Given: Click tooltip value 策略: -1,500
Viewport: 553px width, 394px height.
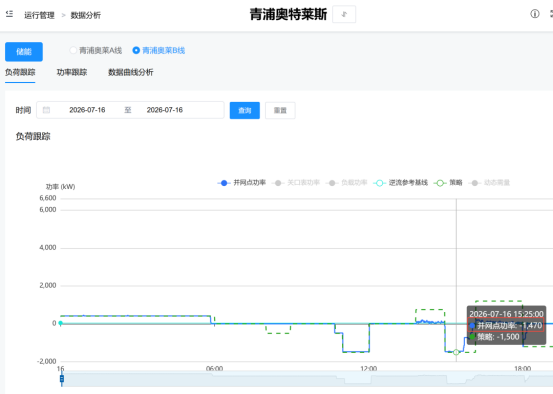Looking at the screenshot, I should coord(494,337).
